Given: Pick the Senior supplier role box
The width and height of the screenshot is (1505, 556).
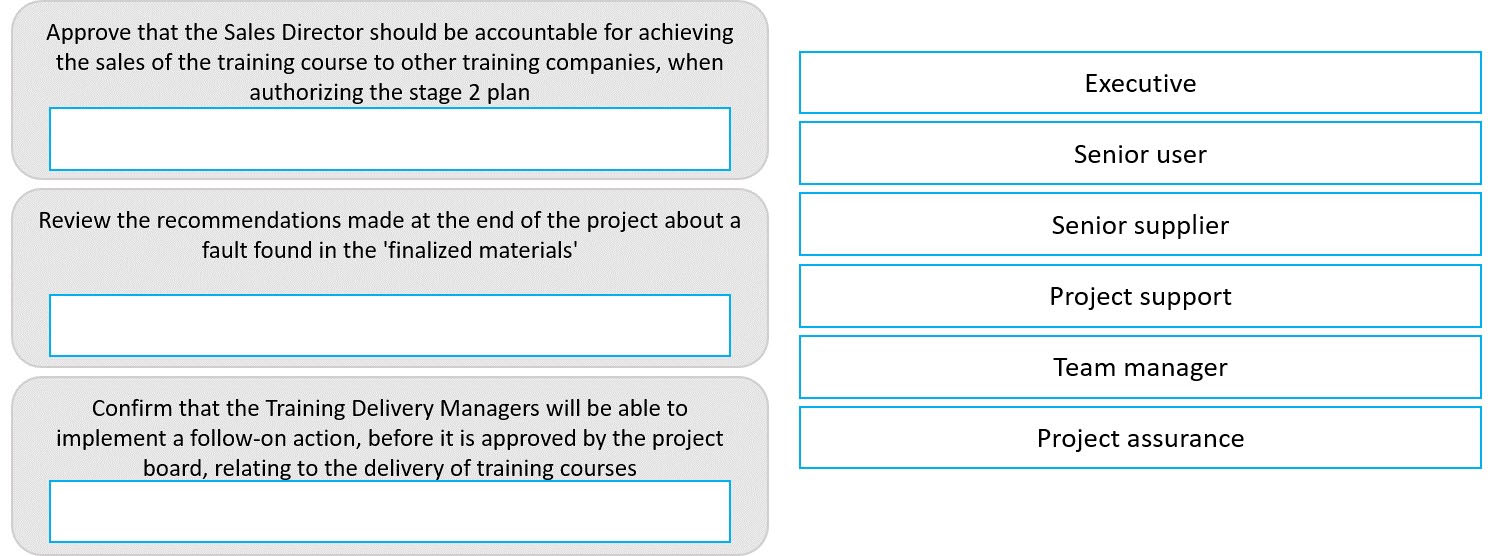Looking at the screenshot, I should pos(1140,225).
